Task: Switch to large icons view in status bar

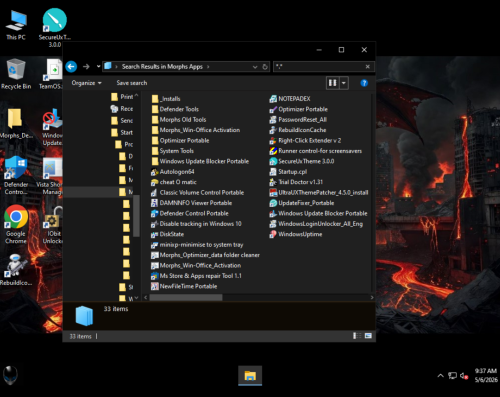Action: point(368,336)
